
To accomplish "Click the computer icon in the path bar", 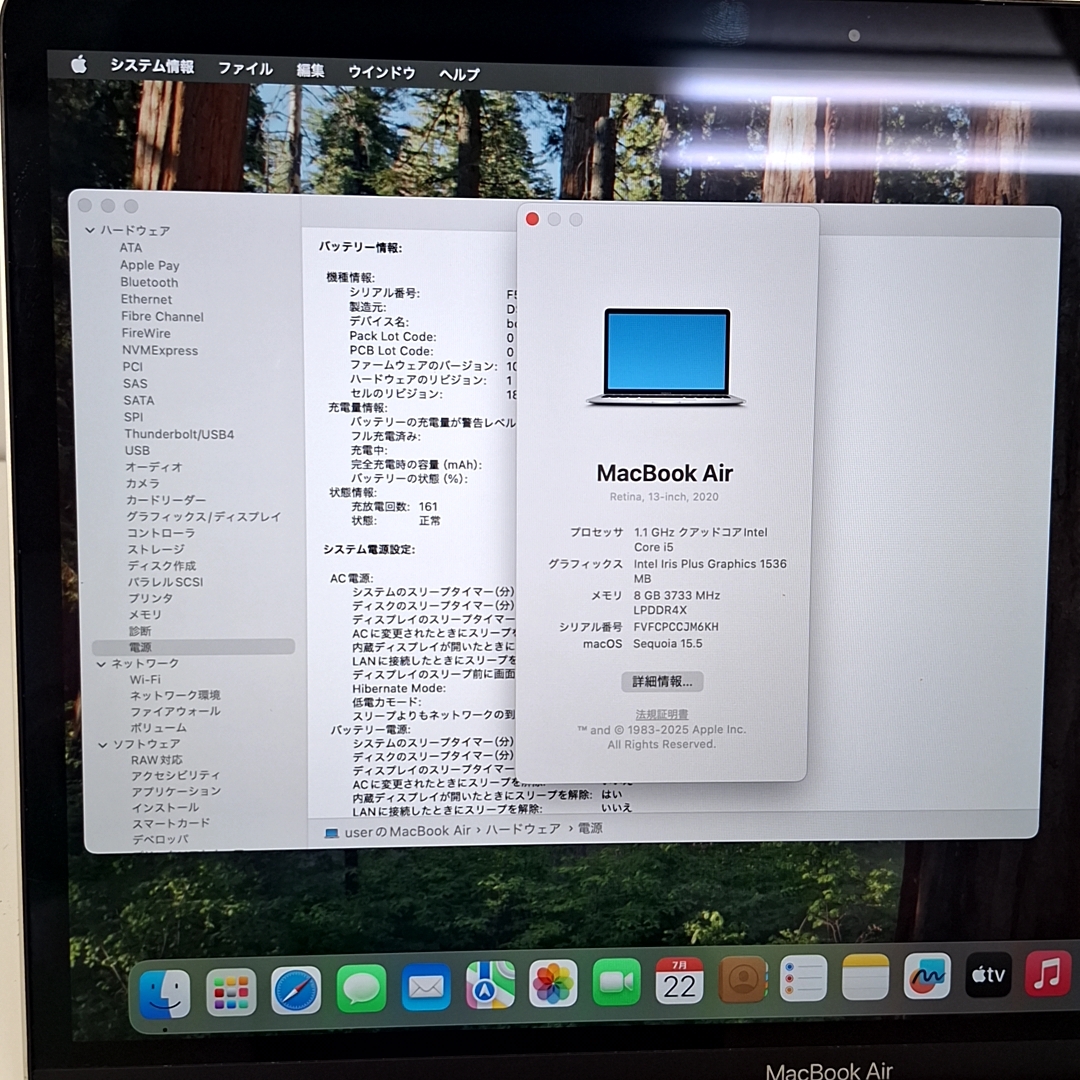I will point(331,833).
